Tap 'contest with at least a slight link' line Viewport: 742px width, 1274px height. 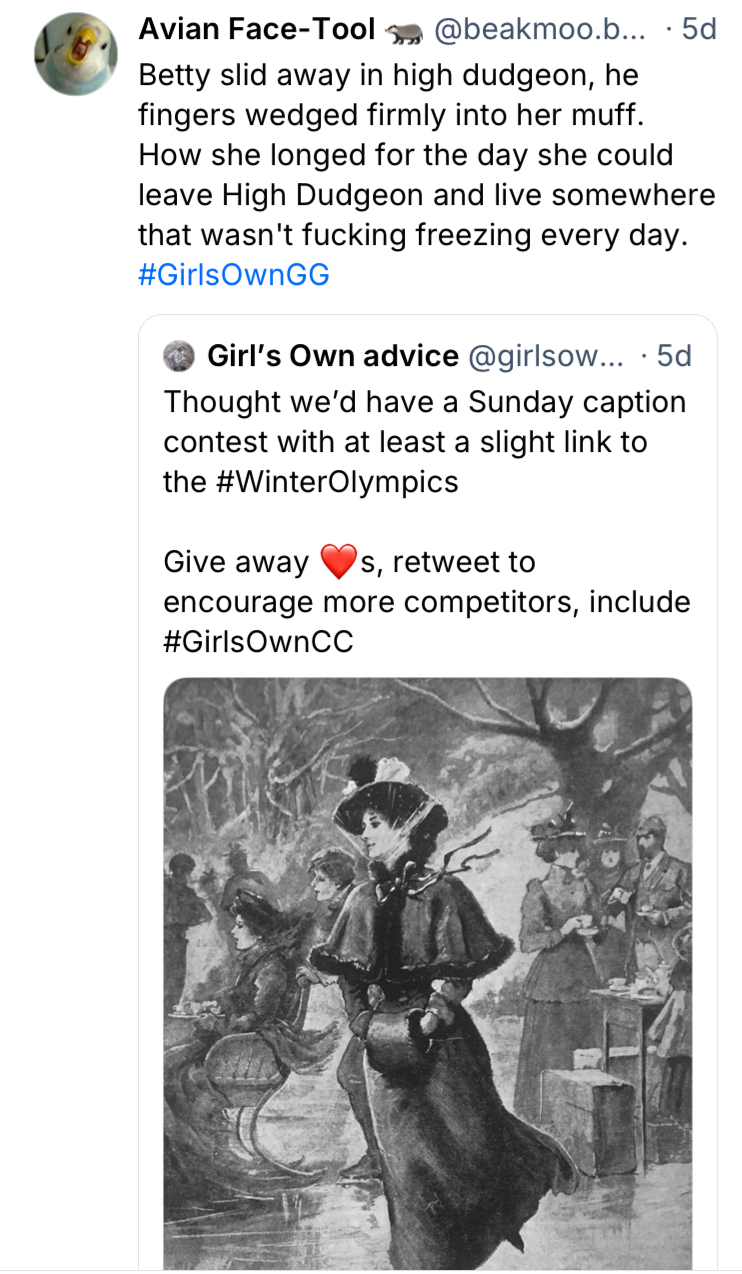click(x=405, y=442)
